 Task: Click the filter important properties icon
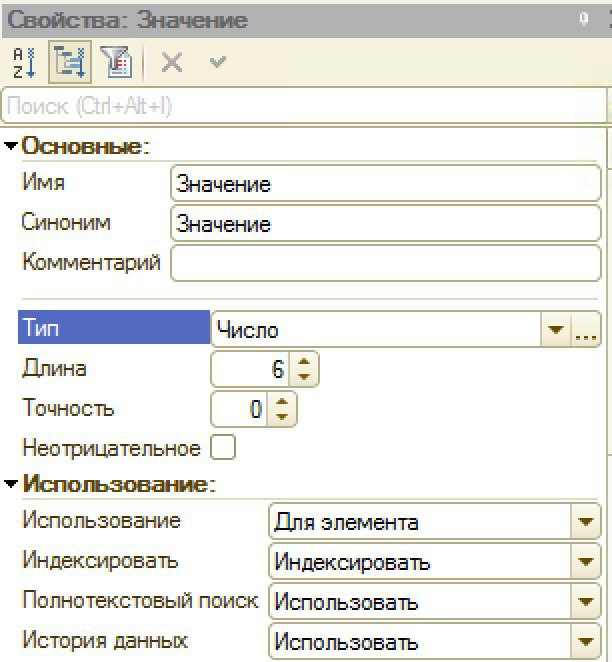(116, 62)
